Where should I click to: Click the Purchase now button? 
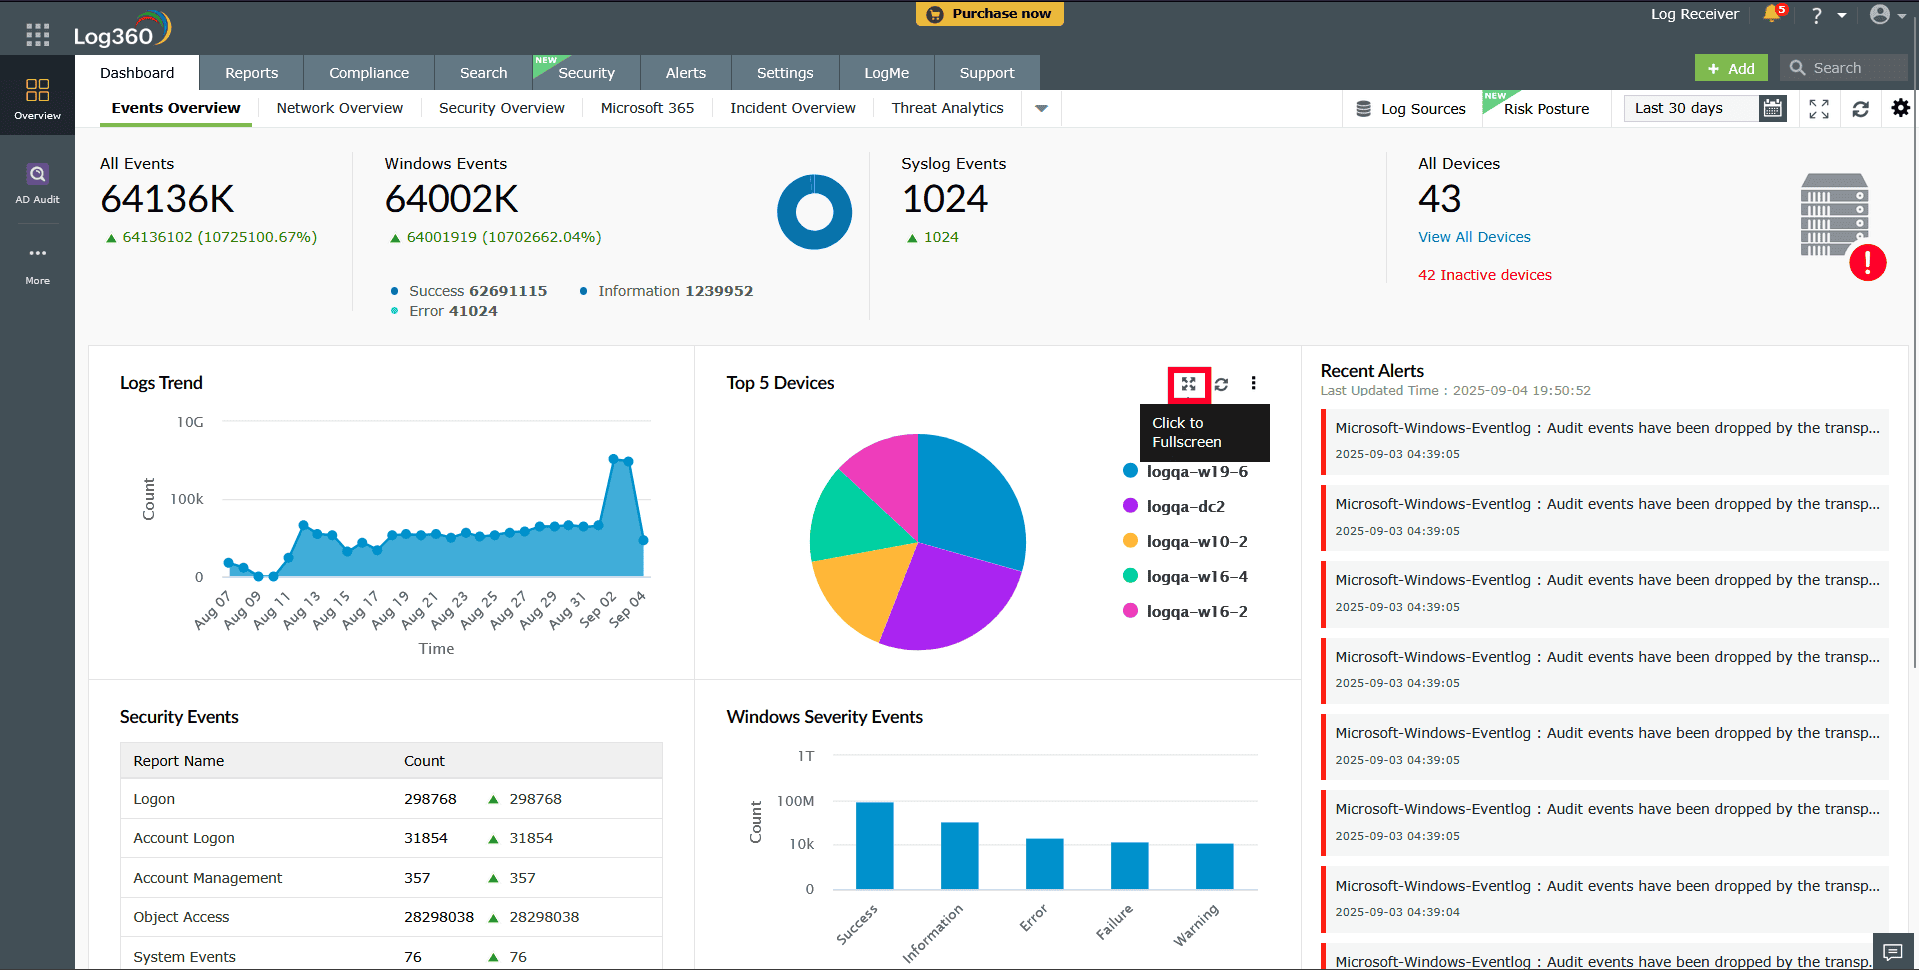click(x=990, y=14)
